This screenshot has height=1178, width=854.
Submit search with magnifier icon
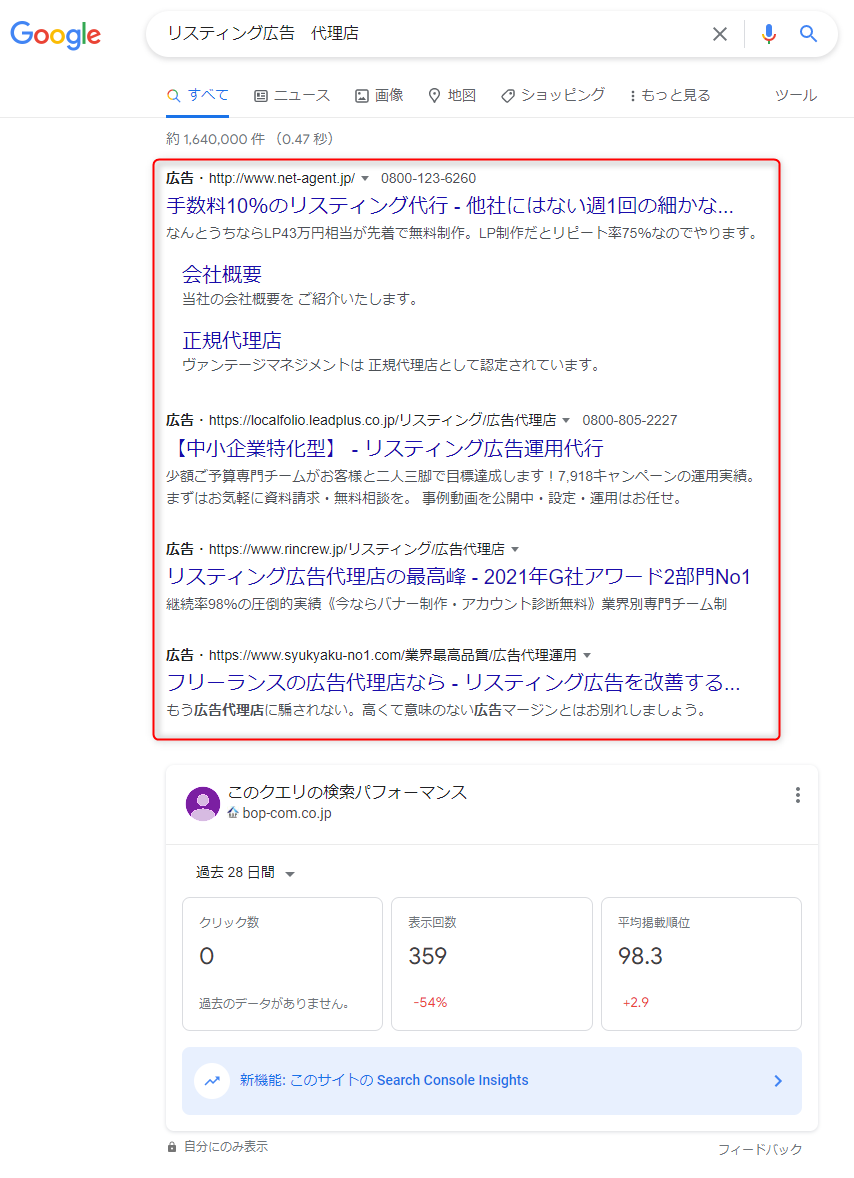(x=808, y=34)
